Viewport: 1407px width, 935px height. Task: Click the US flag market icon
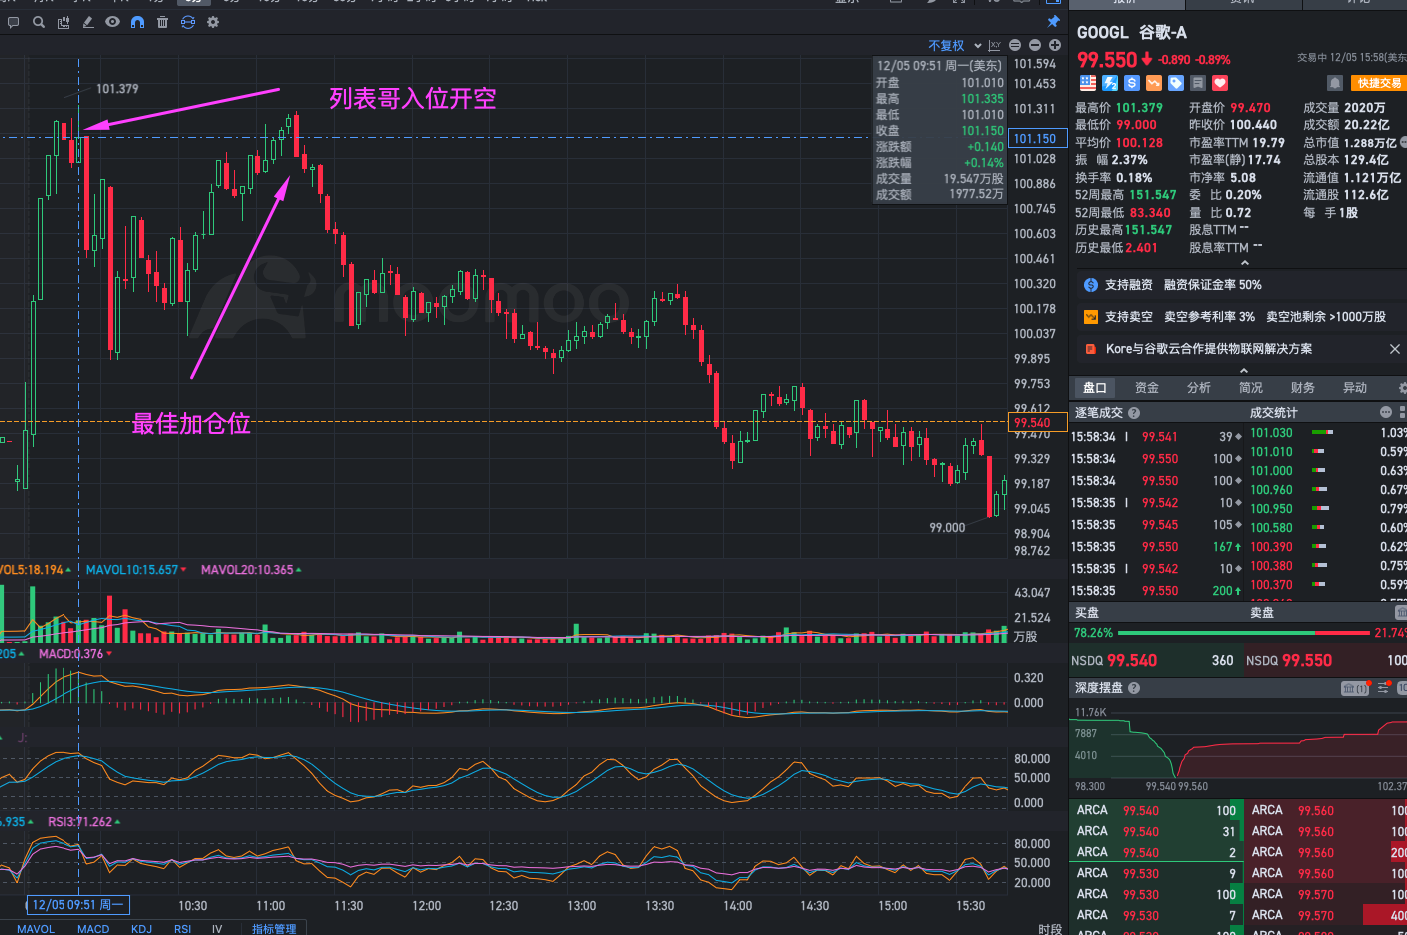[1088, 83]
